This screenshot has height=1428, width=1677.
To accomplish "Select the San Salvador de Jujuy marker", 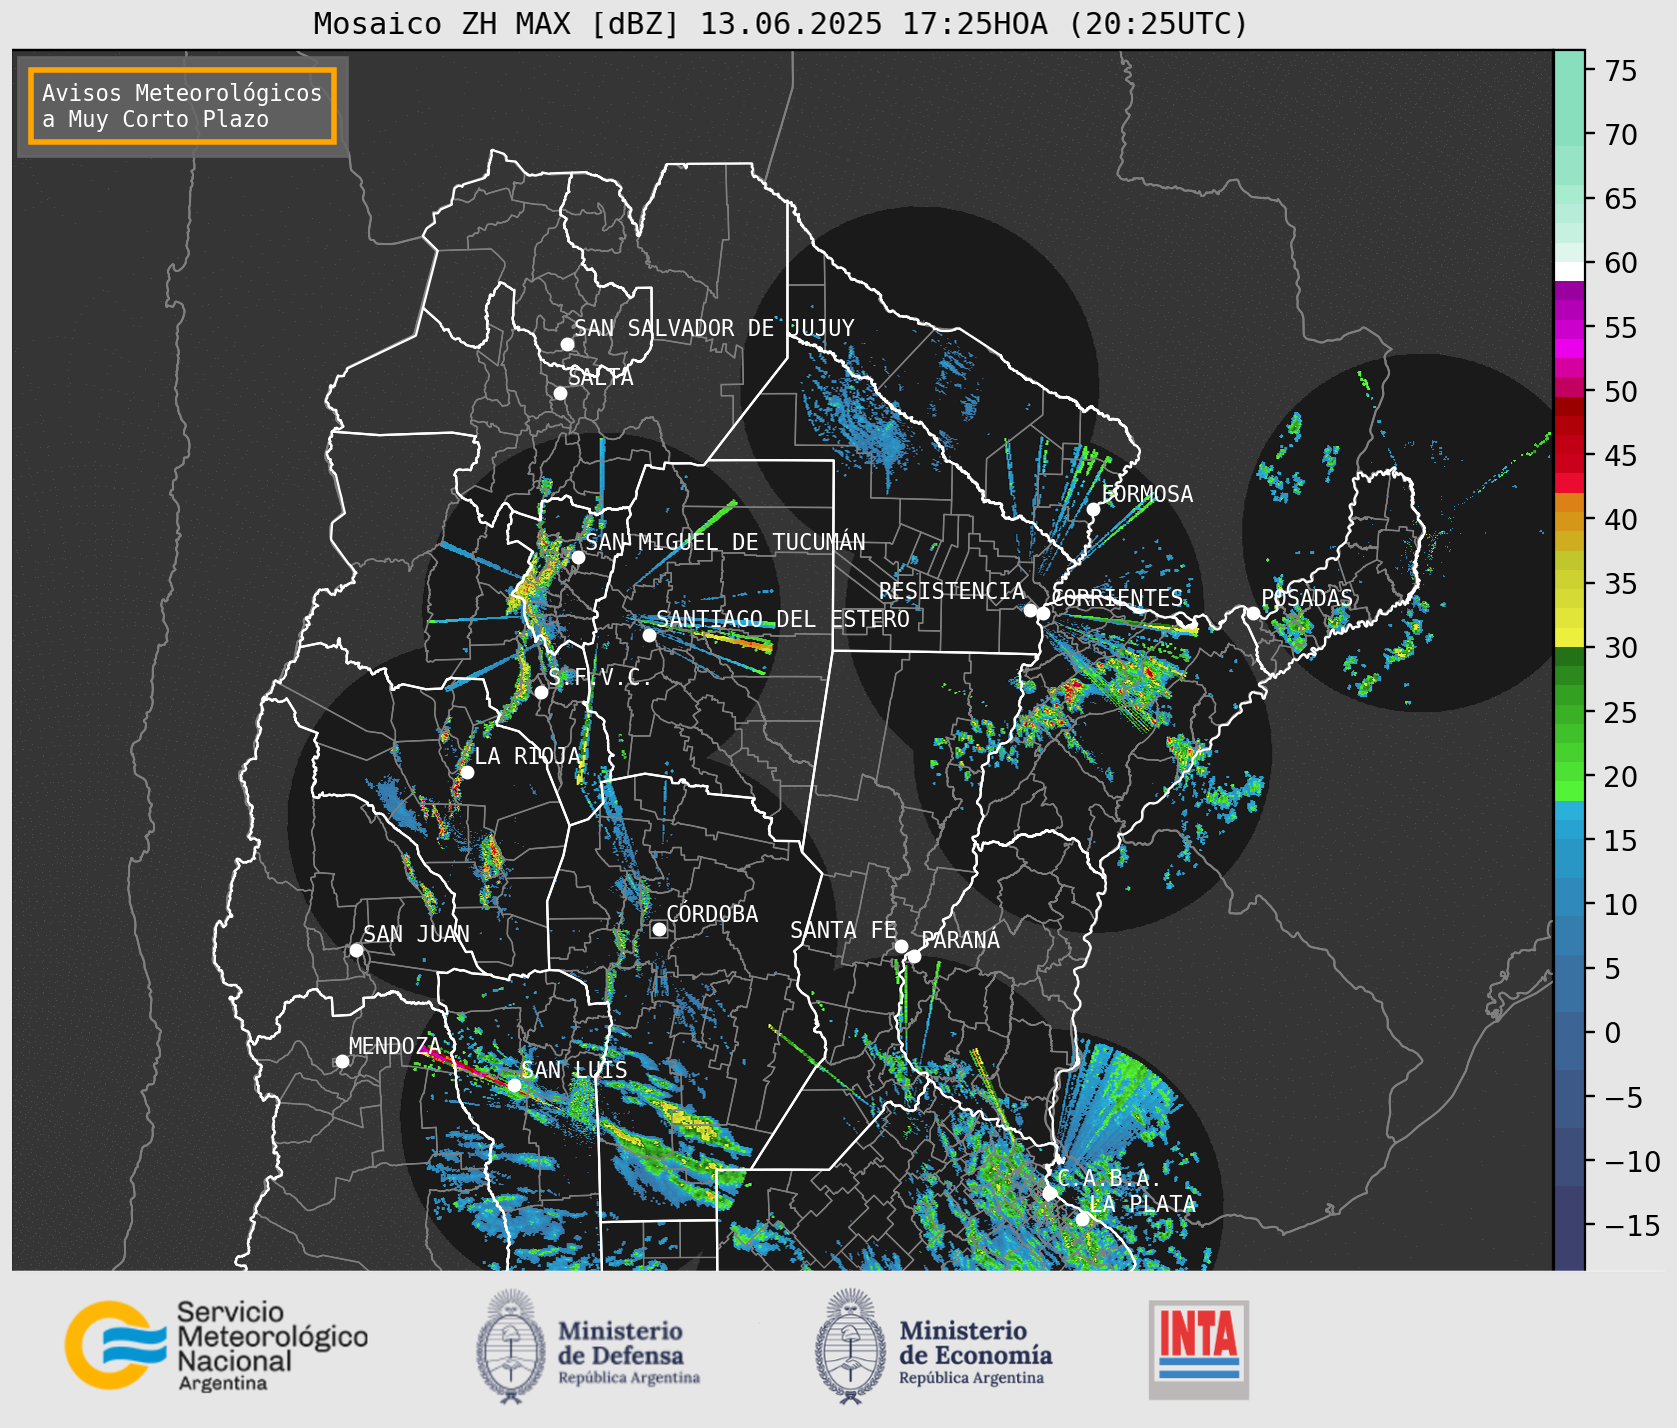I will (567, 344).
